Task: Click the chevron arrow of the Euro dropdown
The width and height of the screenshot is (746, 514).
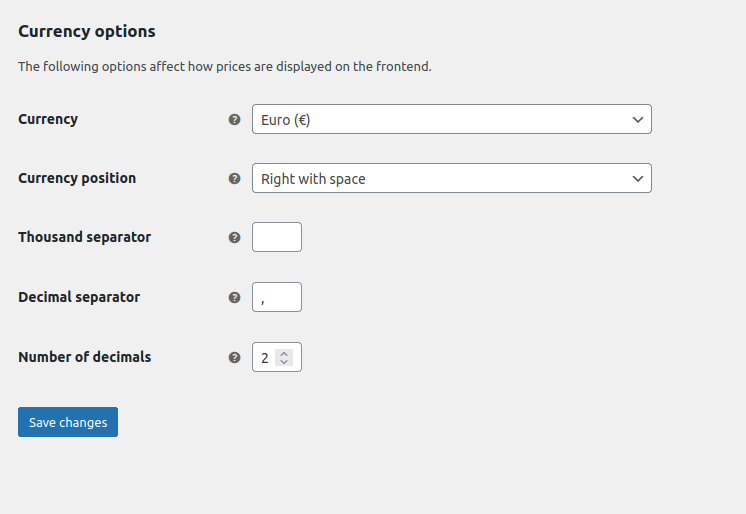Action: [x=638, y=119]
